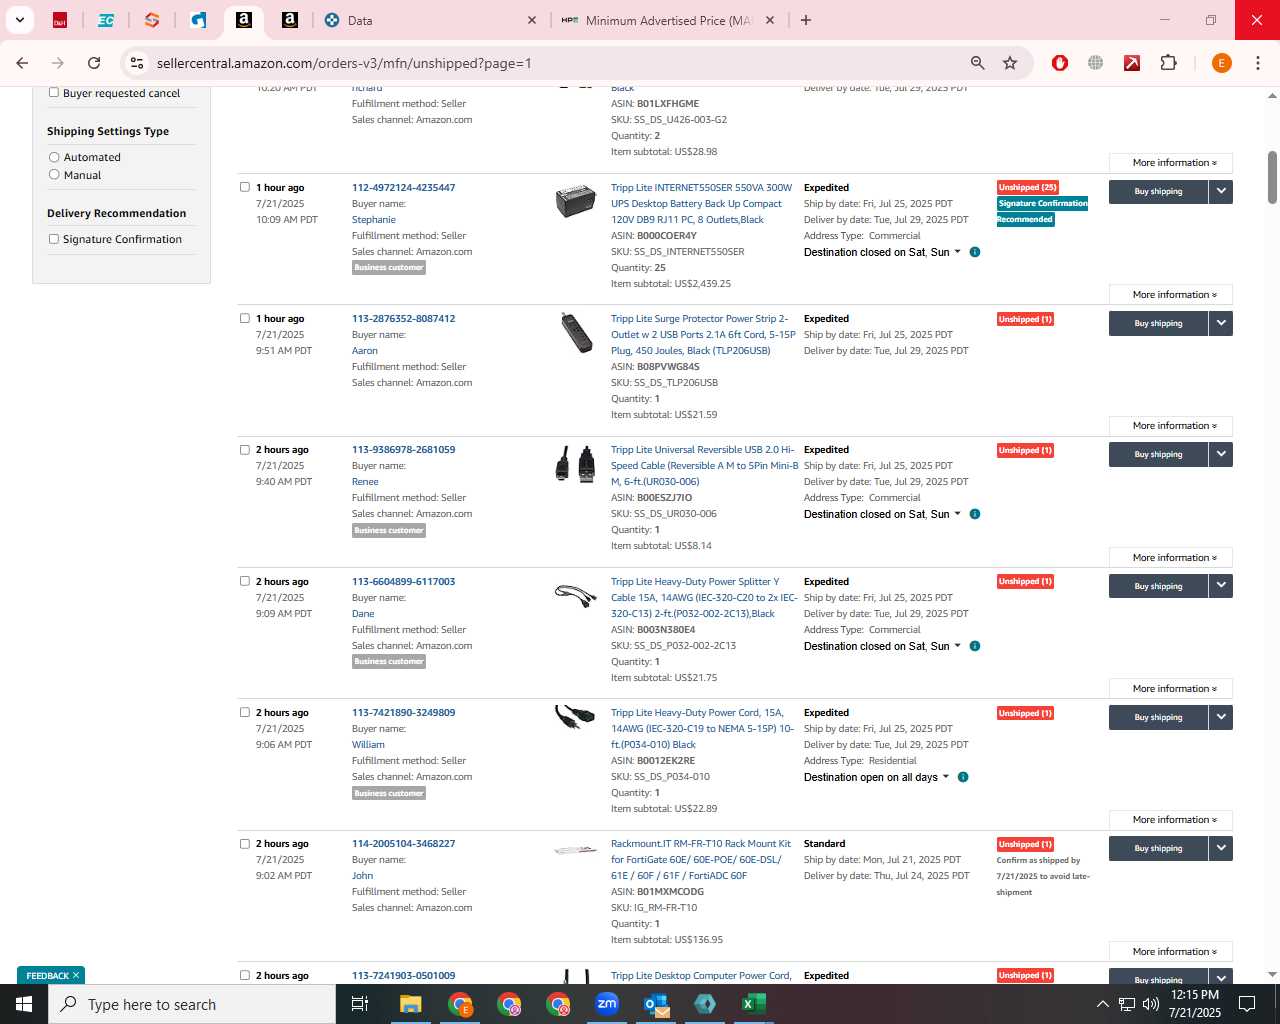The image size is (1280, 1024).
Task: Reload the page with the refresh icon
Action: coord(94,63)
